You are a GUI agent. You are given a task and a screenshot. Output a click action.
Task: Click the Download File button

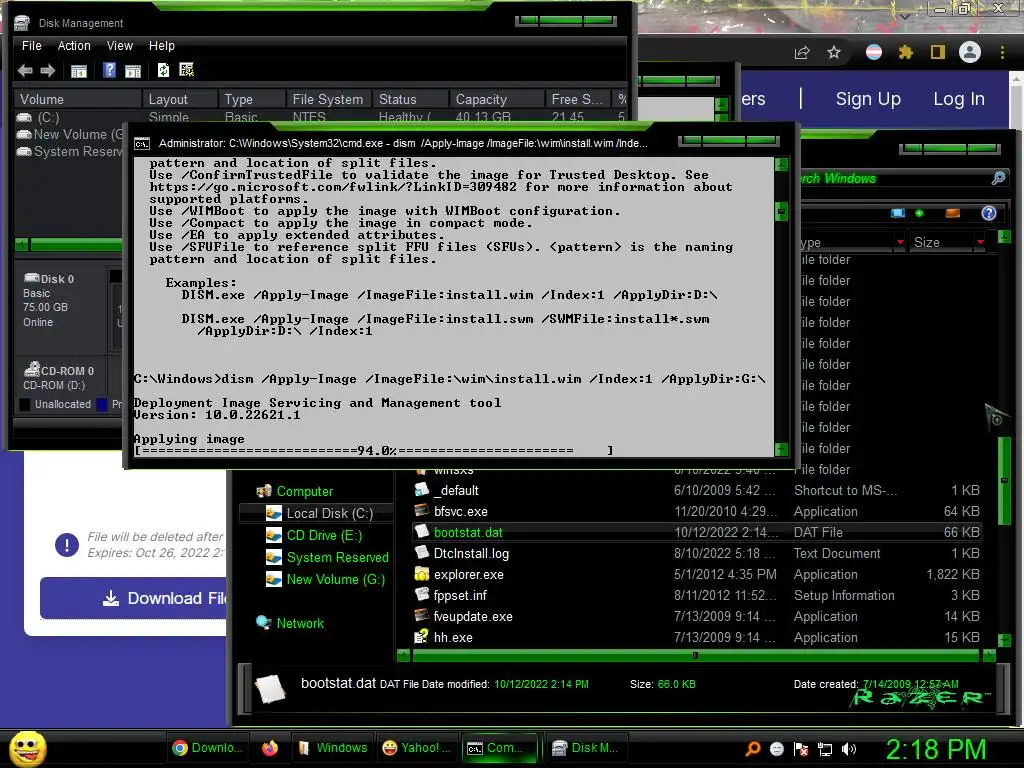pyautogui.click(x=134, y=598)
